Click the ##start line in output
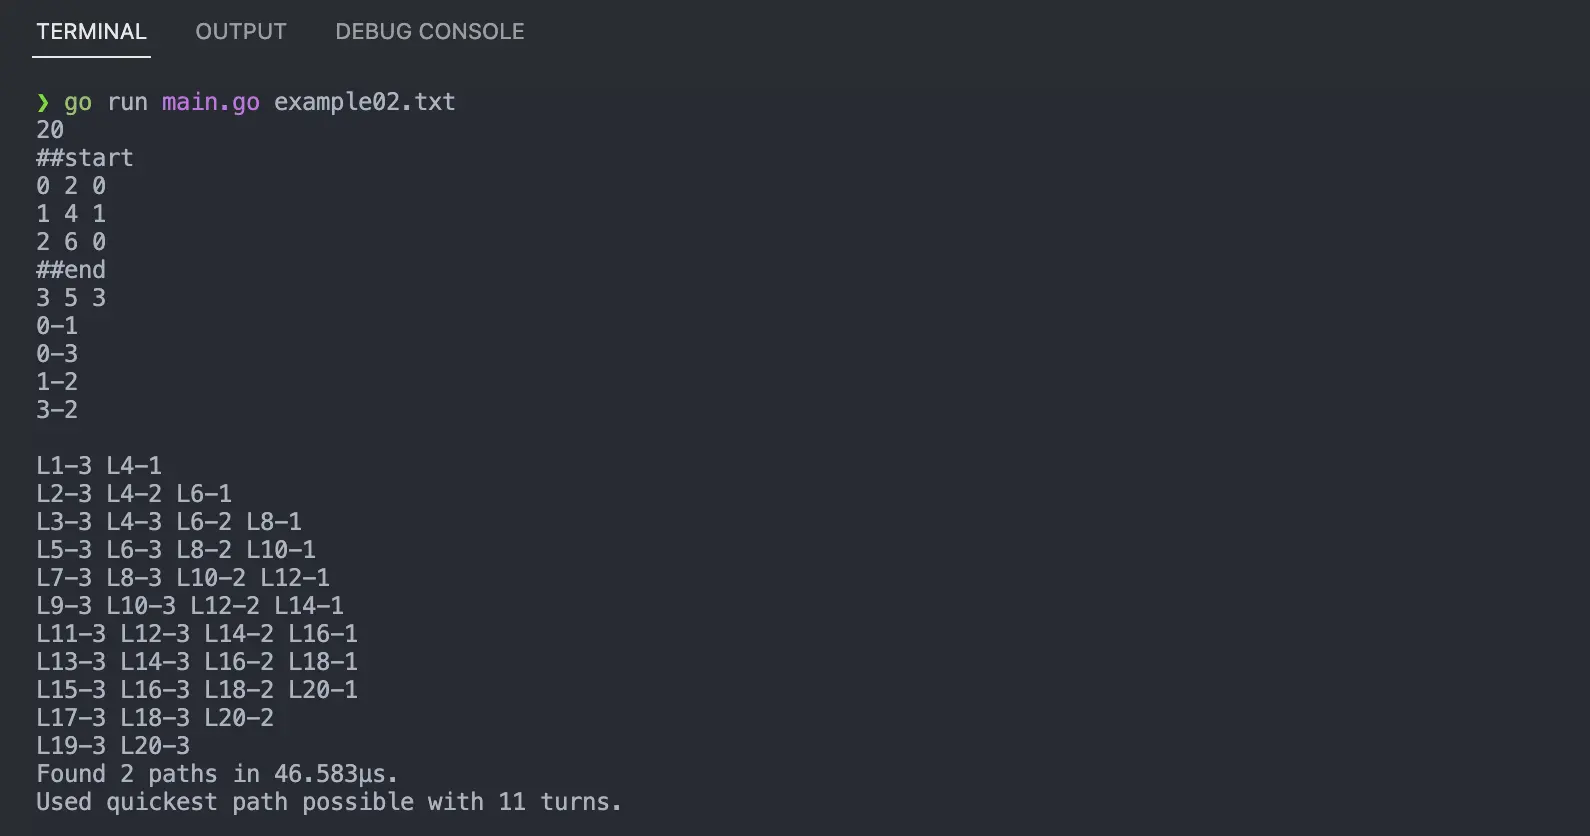This screenshot has height=836, width=1590. (x=85, y=158)
